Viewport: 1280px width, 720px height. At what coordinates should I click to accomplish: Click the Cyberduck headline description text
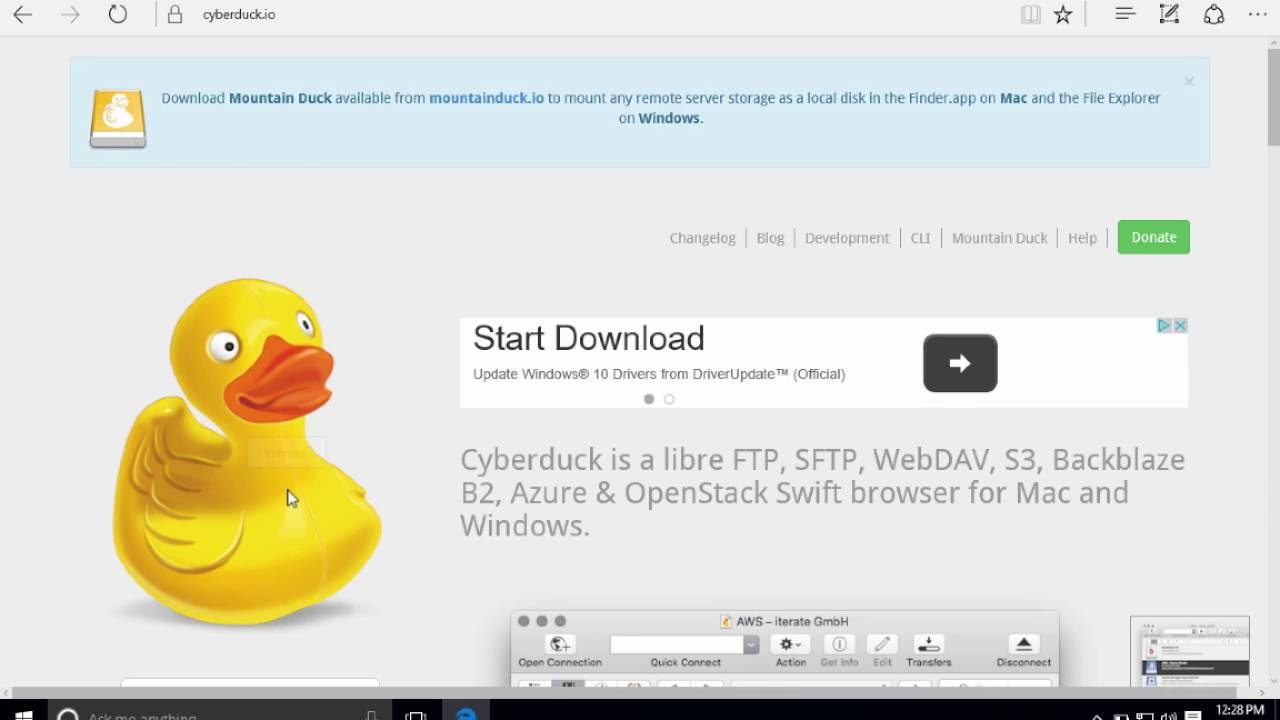point(822,492)
